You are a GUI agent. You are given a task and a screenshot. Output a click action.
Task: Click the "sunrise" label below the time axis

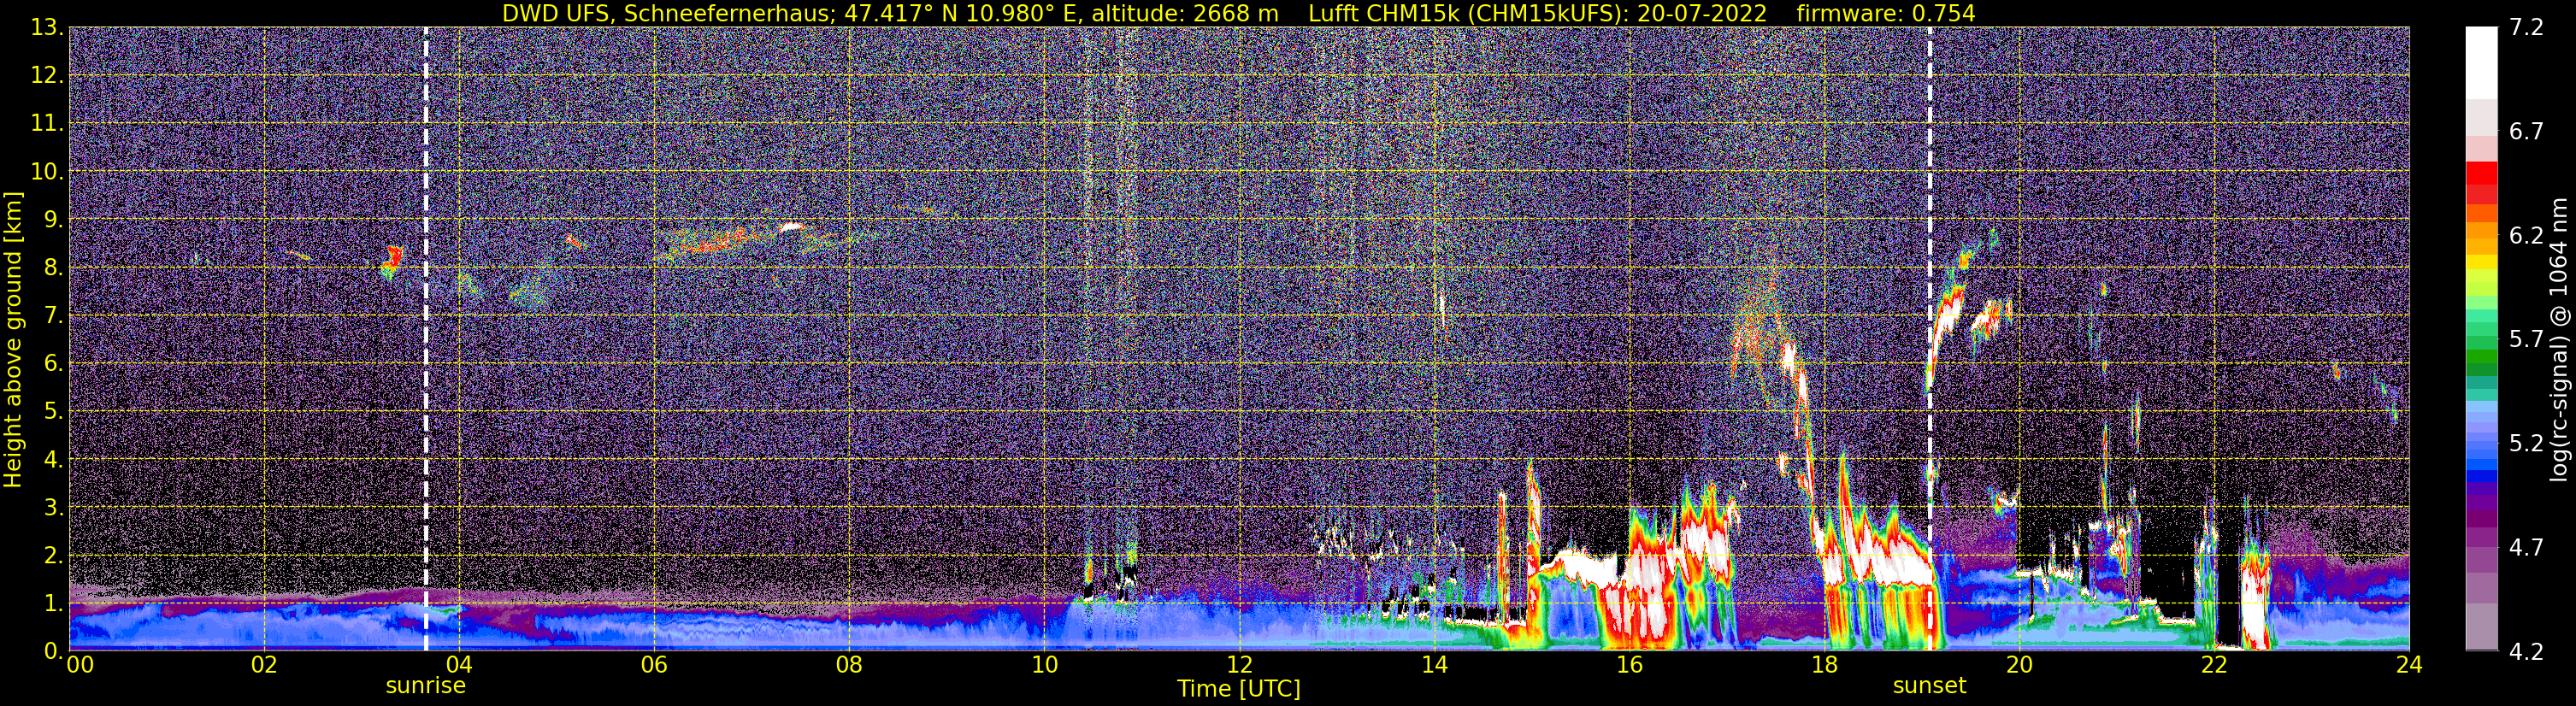(426, 686)
